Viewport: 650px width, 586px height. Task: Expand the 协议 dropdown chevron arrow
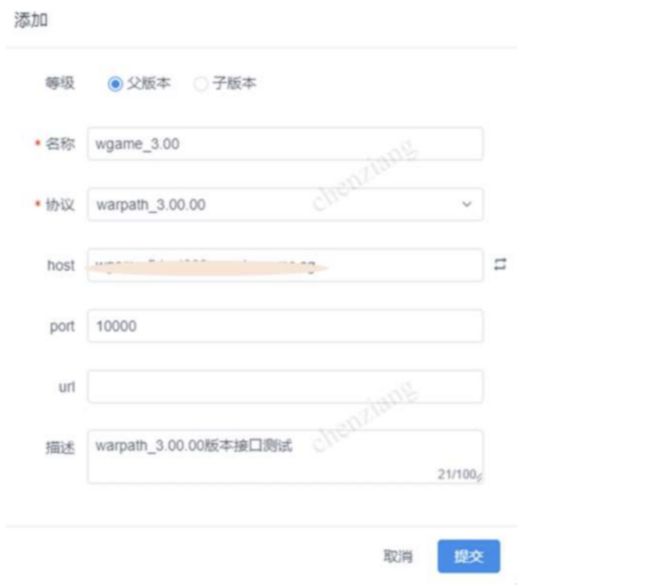pos(467,204)
